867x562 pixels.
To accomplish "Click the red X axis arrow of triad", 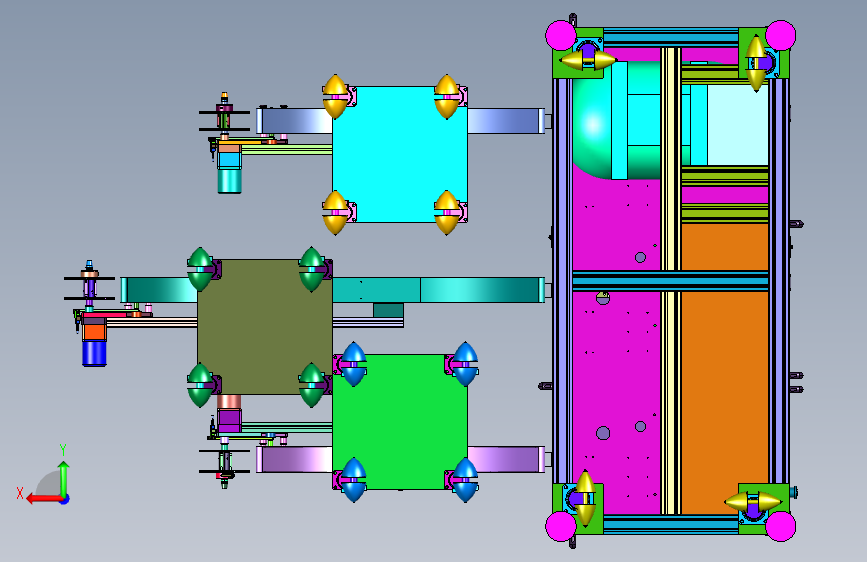I will coord(43,499).
